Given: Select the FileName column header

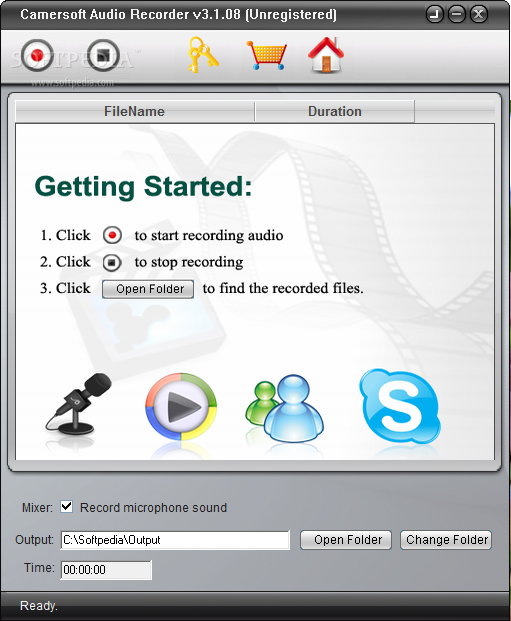Looking at the screenshot, I should 135,111.
